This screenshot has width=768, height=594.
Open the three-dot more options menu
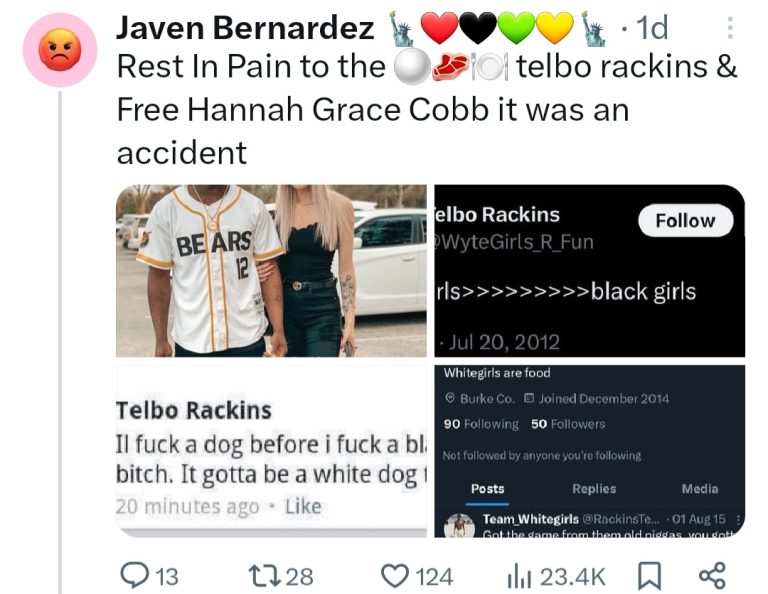730,28
